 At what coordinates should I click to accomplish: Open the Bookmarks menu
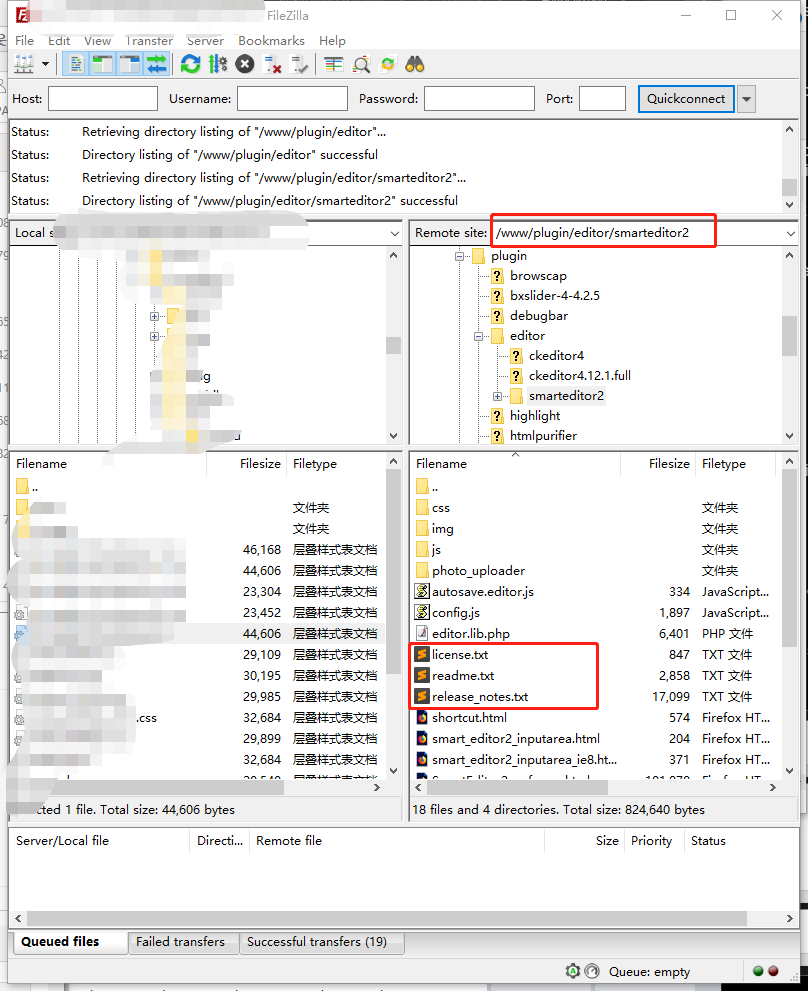(271, 40)
